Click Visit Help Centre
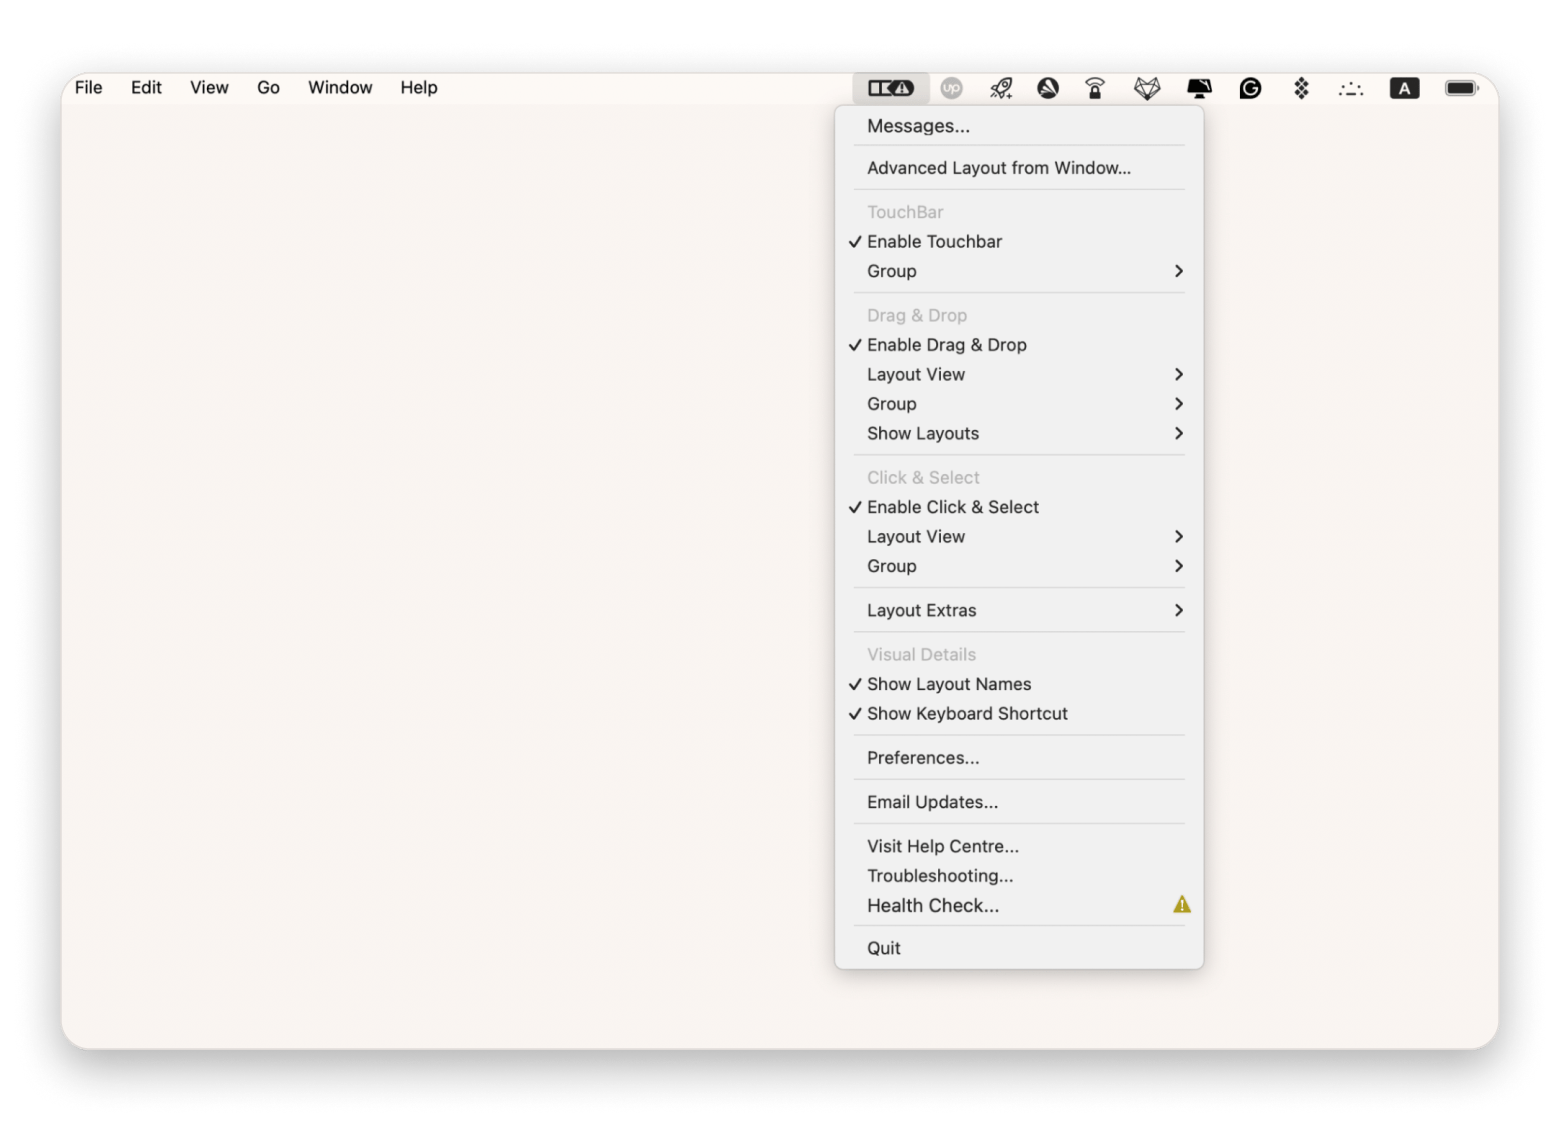The width and height of the screenshot is (1560, 1130). click(942, 846)
